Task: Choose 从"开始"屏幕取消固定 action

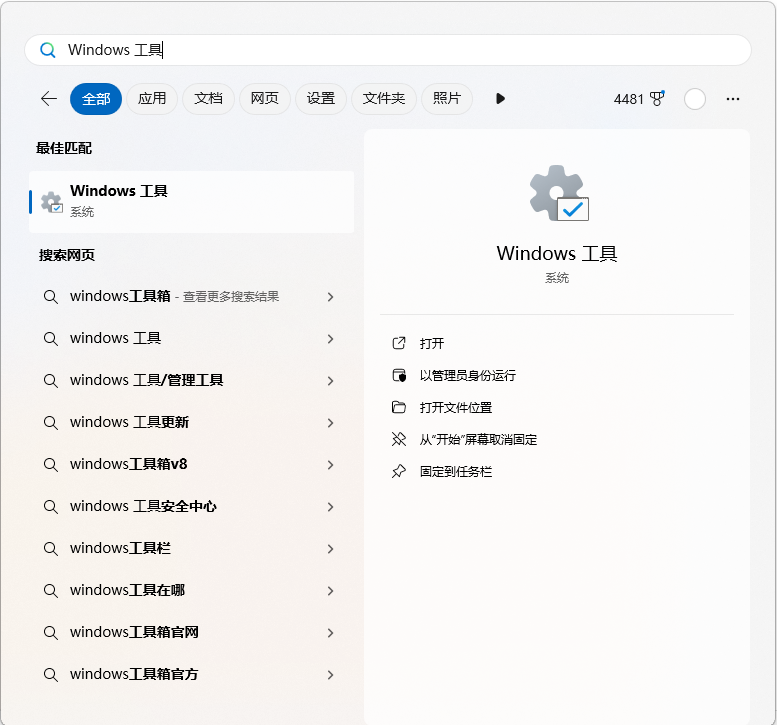Action: point(478,440)
